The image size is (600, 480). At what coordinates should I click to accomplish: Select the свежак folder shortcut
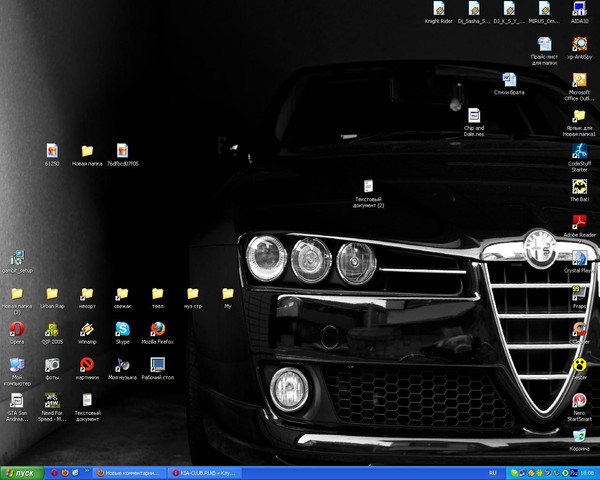click(122, 294)
